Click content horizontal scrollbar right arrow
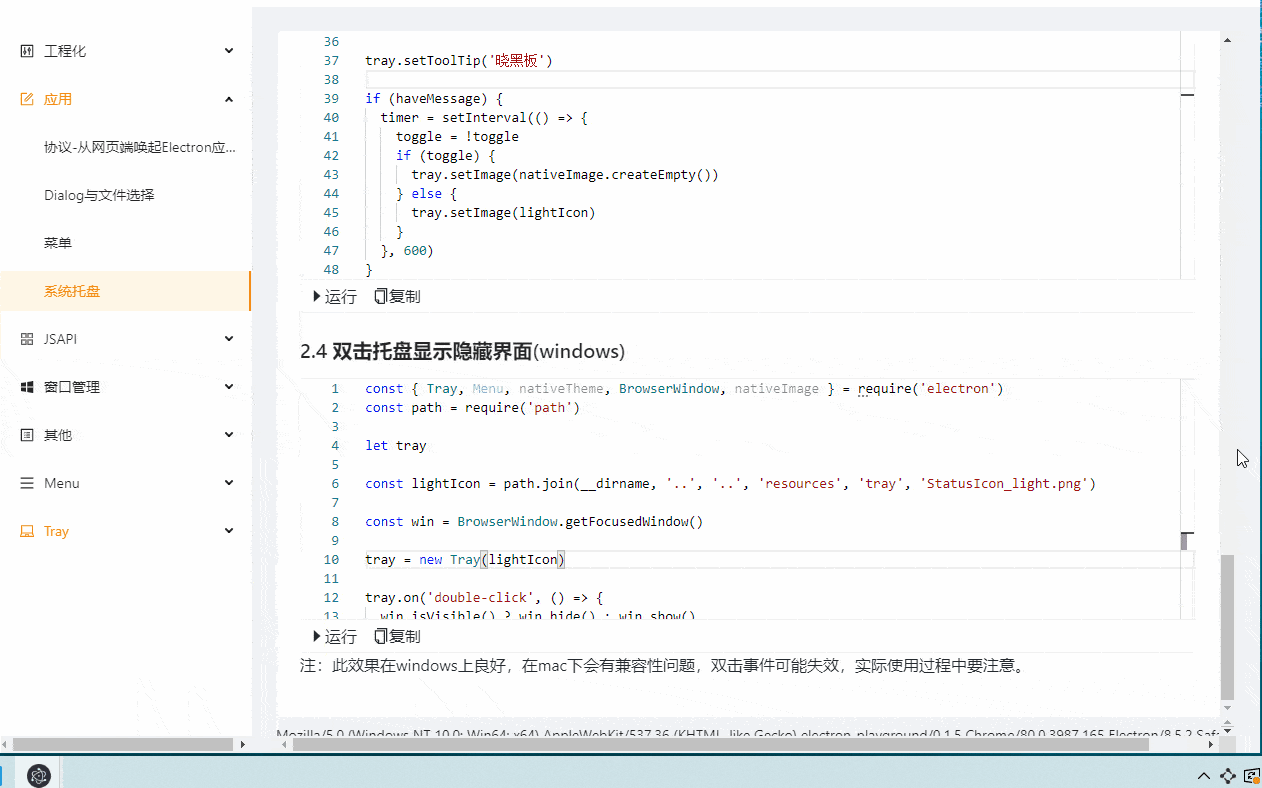Viewport: 1262px width, 788px height. click(x=1213, y=744)
